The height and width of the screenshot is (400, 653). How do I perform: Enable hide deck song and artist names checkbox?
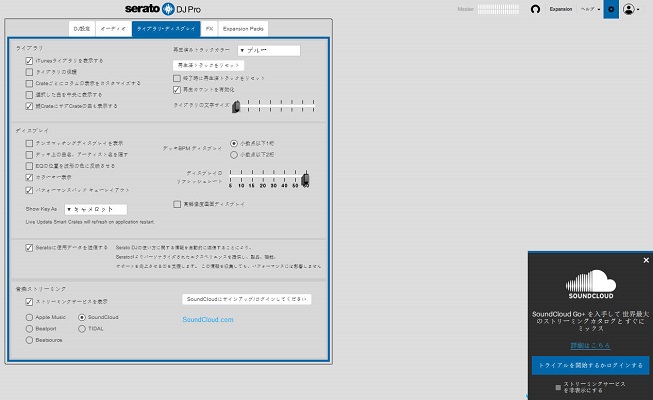pos(29,155)
